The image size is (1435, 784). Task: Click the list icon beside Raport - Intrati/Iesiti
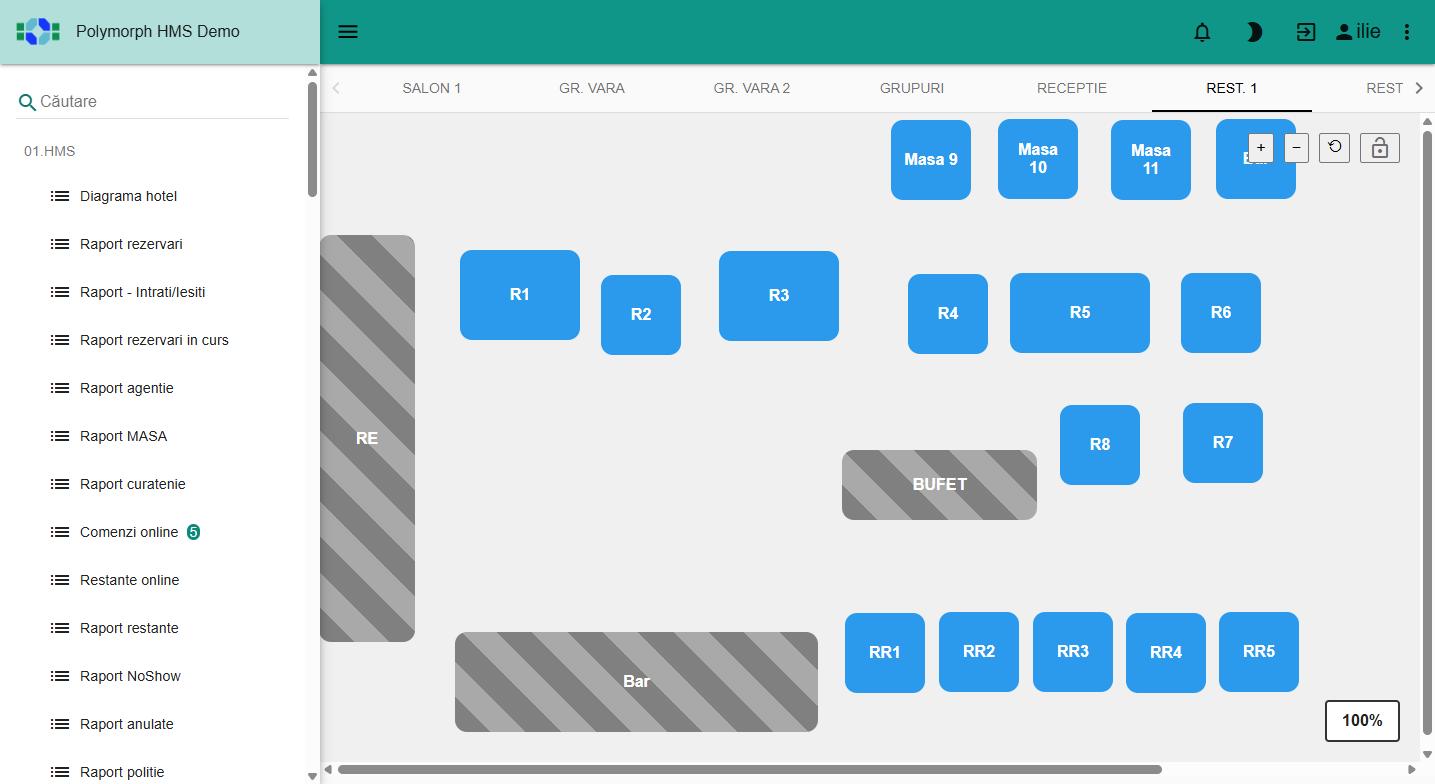(60, 292)
